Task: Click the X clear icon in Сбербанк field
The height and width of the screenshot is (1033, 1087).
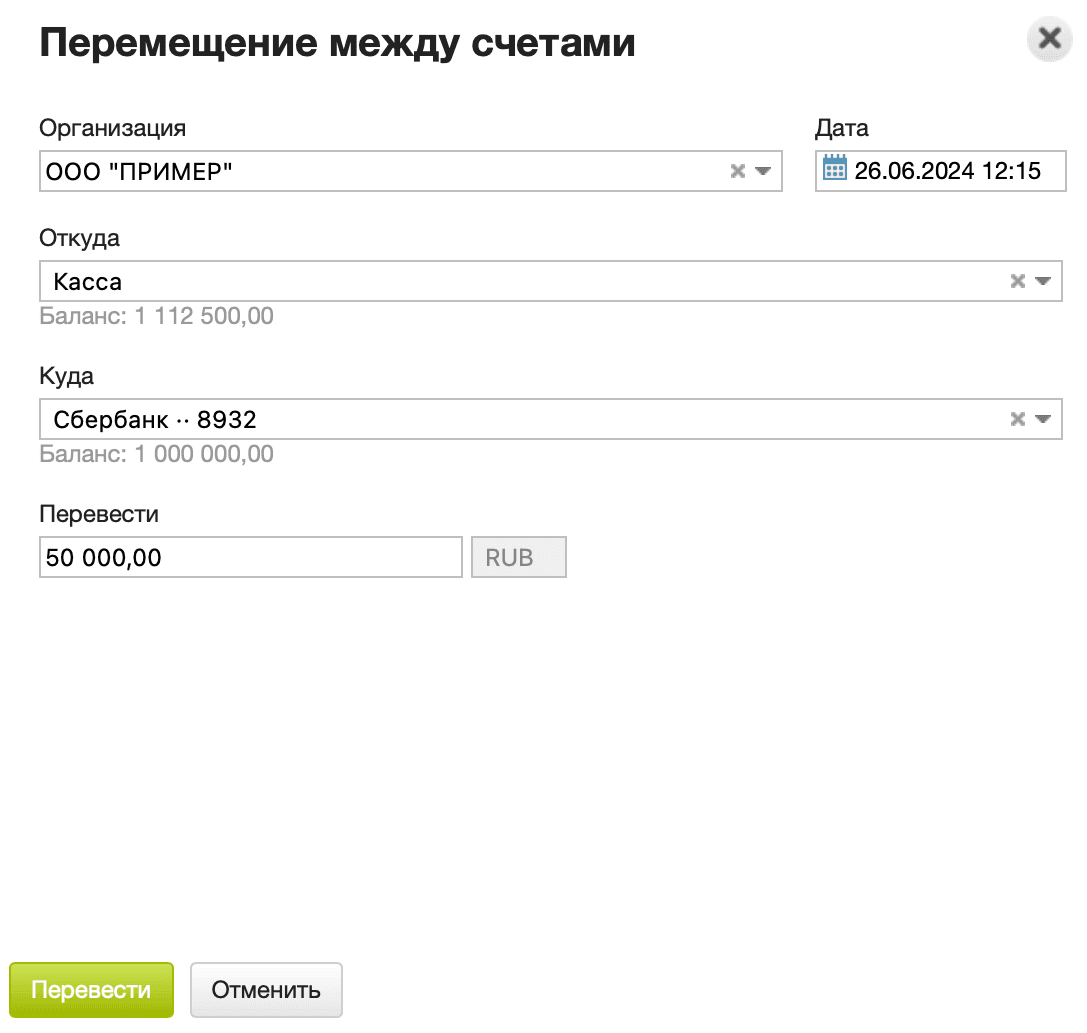Action: click(1017, 419)
